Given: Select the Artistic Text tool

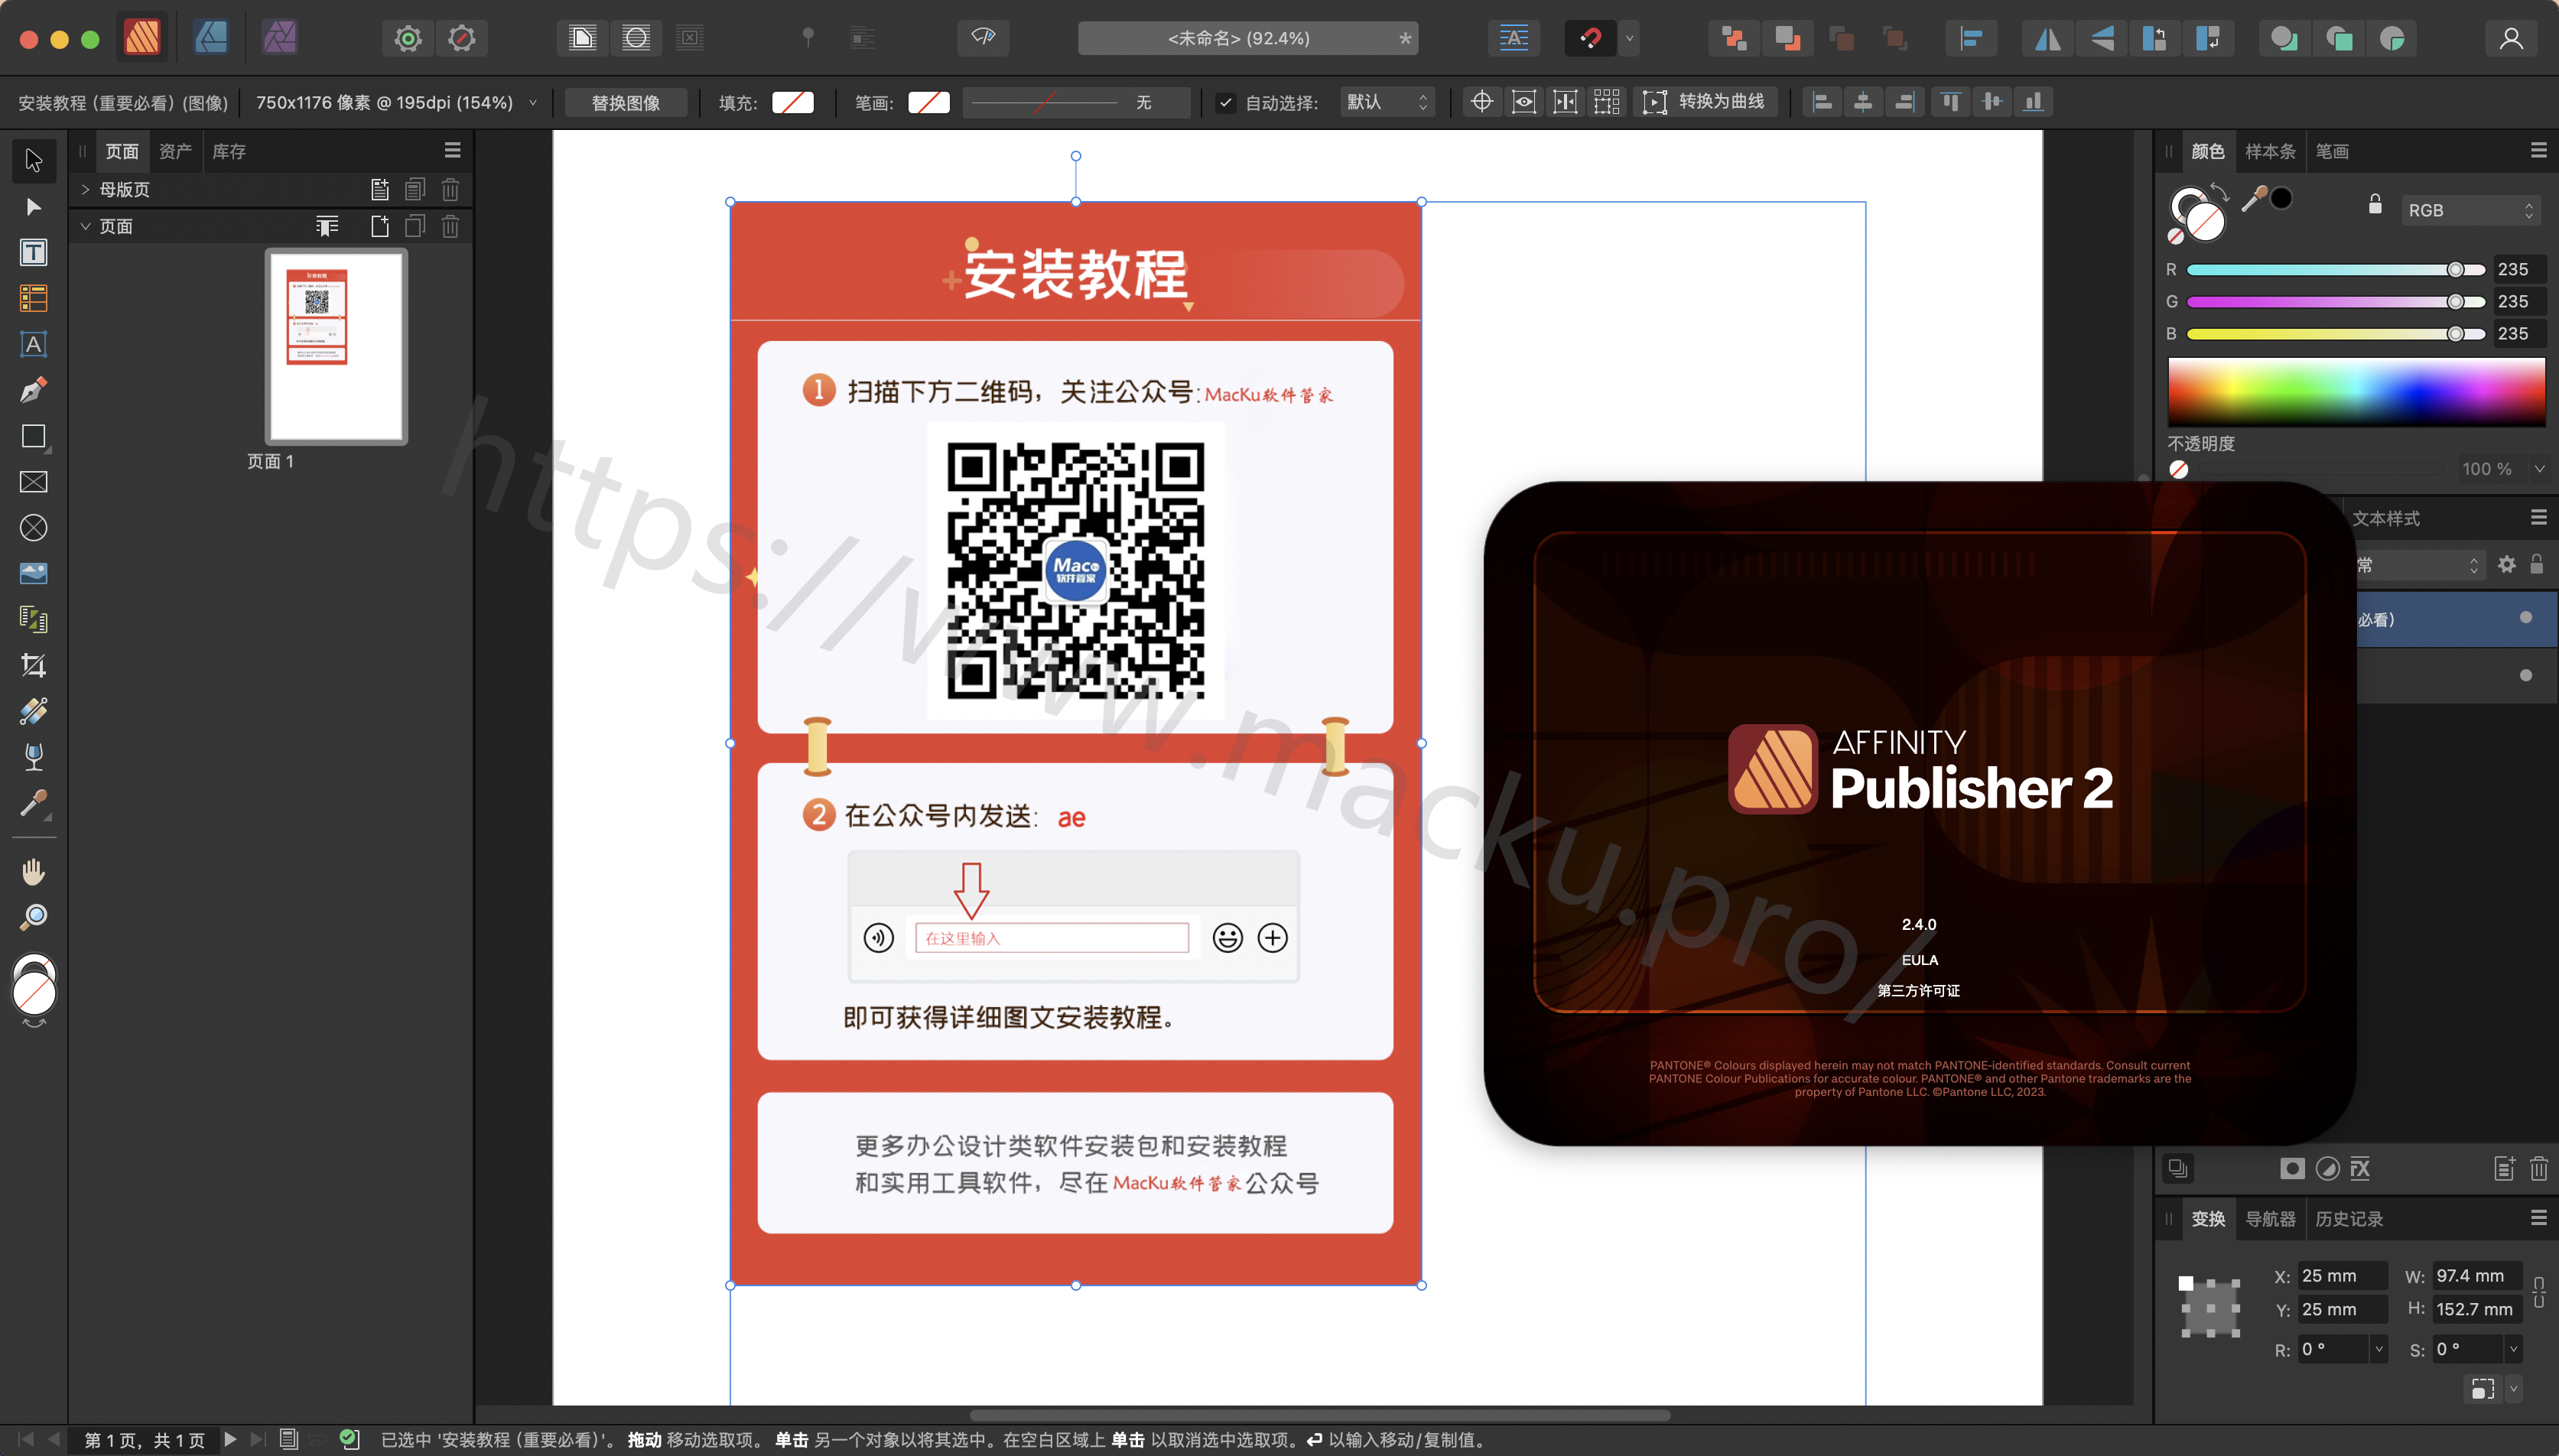Looking at the screenshot, I should [33, 344].
